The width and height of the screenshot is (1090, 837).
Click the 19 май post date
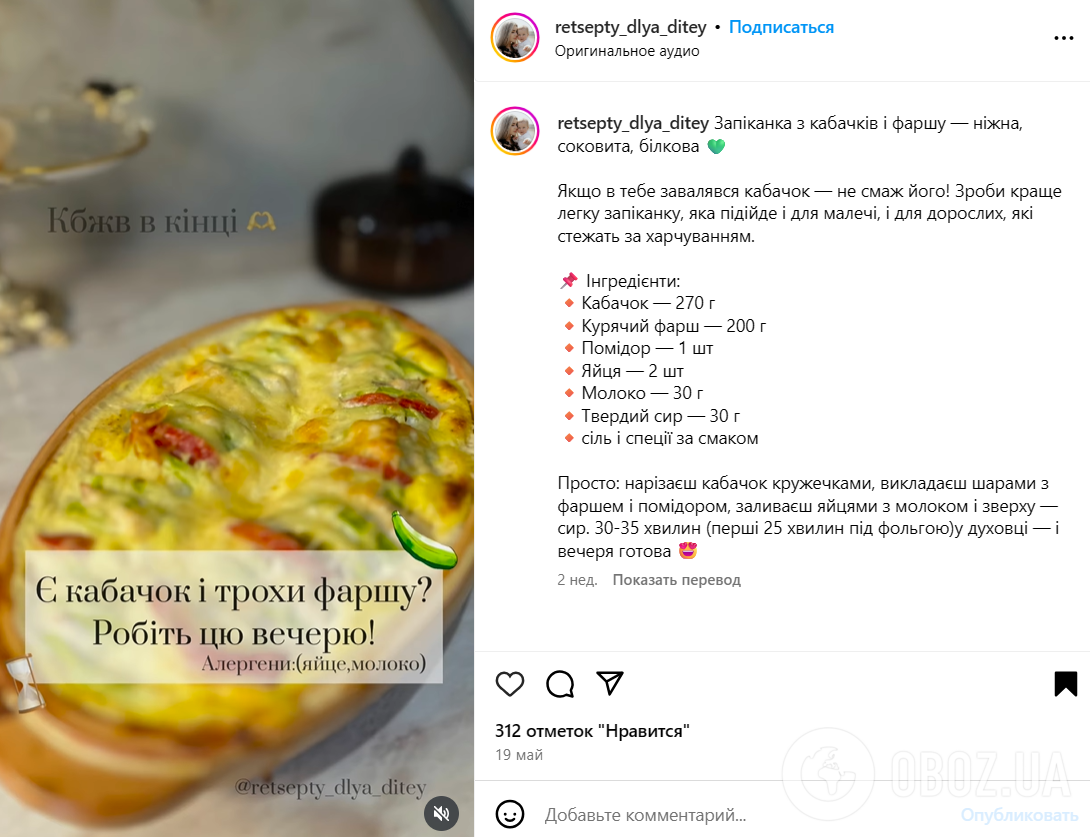[519, 754]
